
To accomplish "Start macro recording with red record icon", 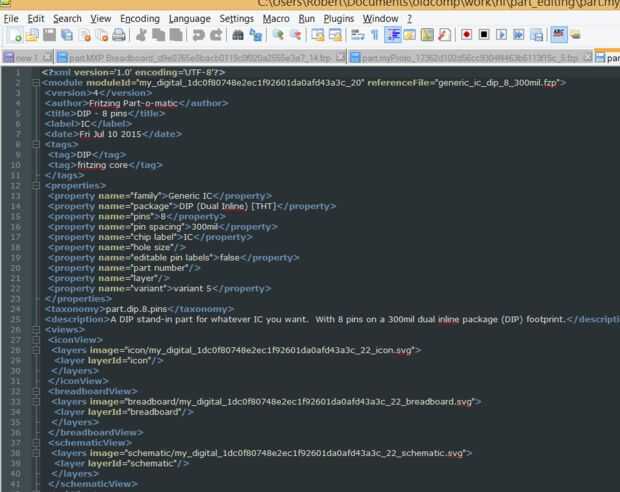I will [467, 35].
